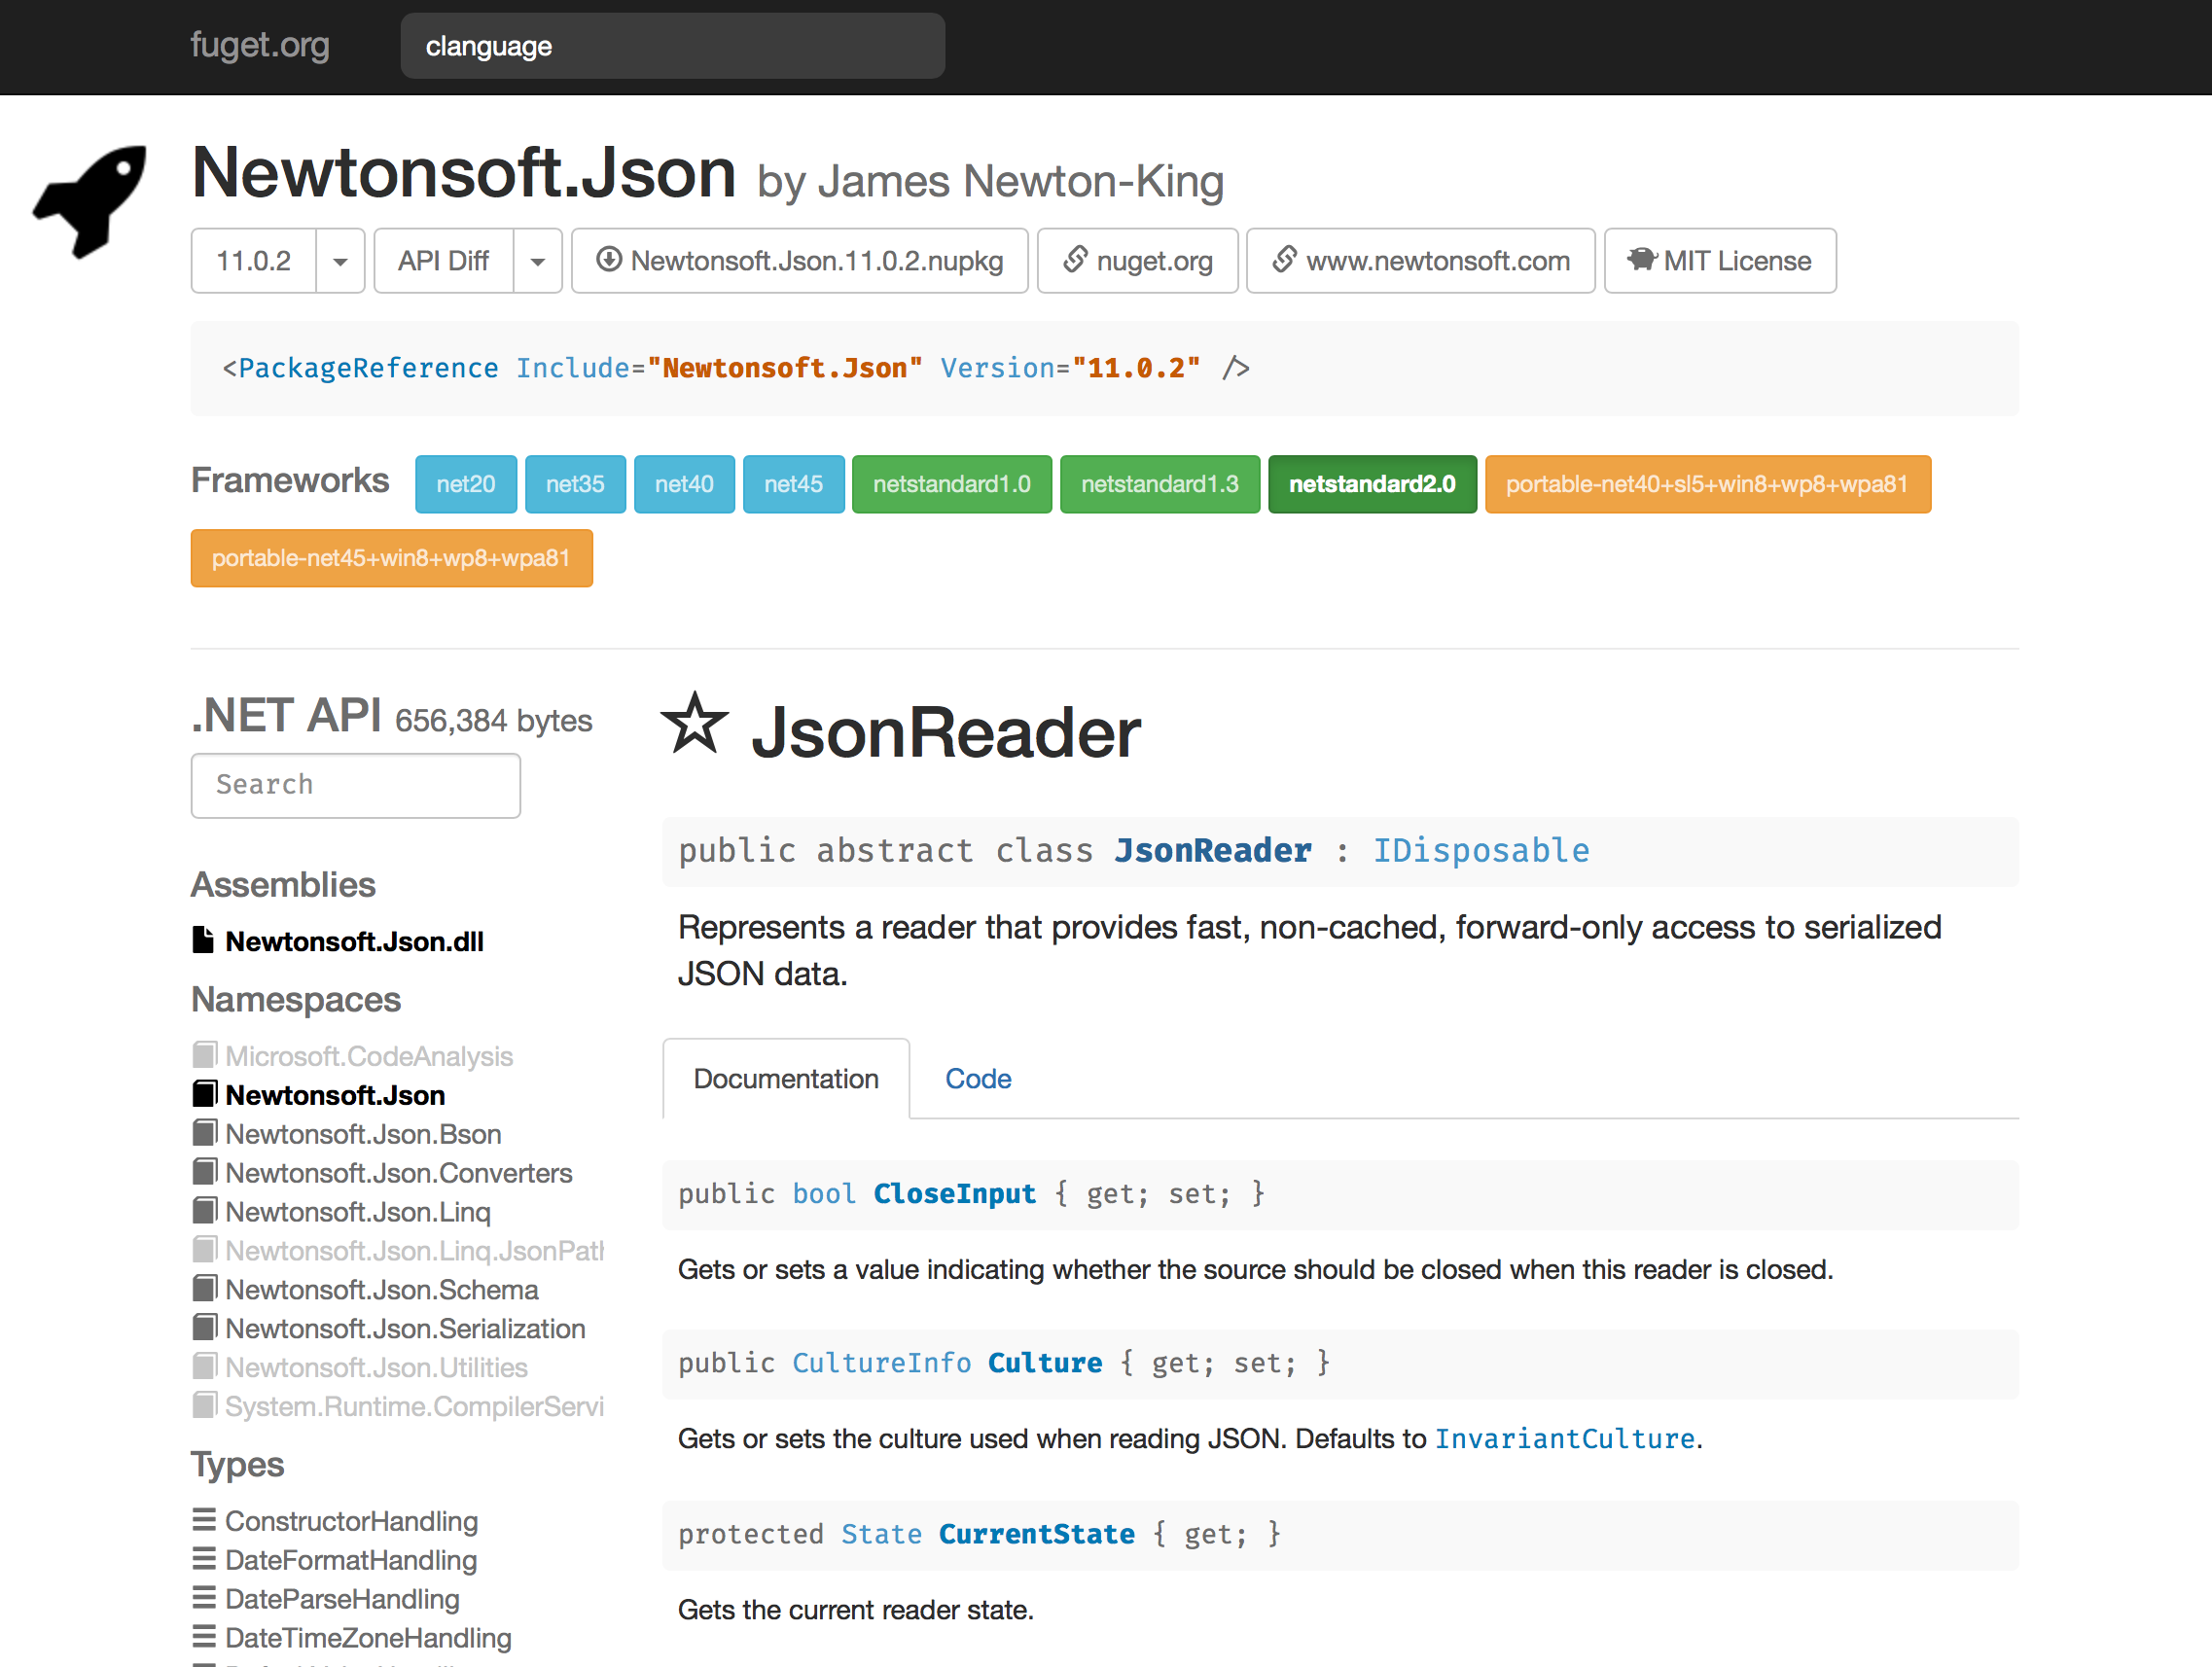Image resolution: width=2212 pixels, height=1667 pixels.
Task: Open www.newtonsoft.com link button
Action: [1421, 261]
